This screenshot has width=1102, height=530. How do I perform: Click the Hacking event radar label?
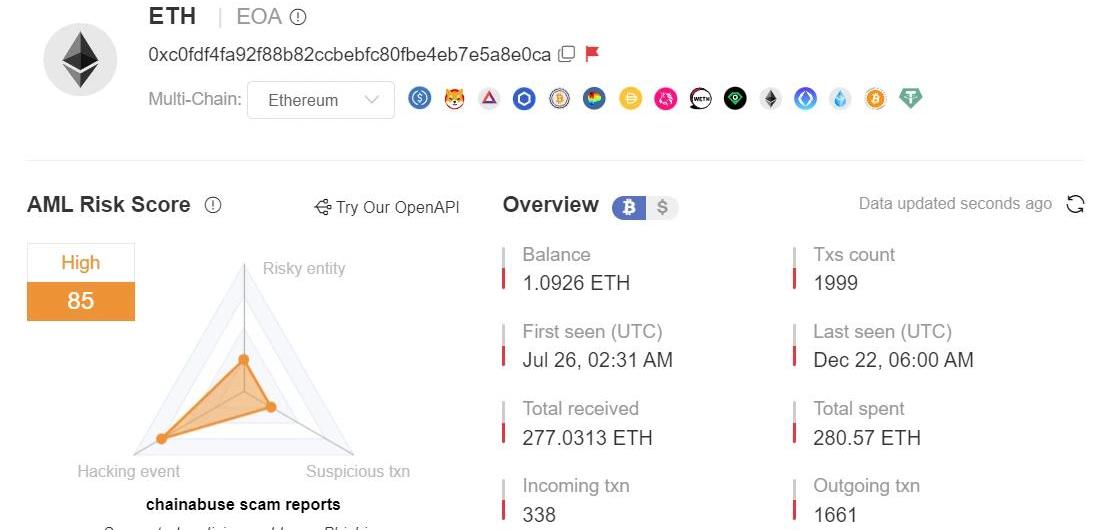(x=129, y=471)
